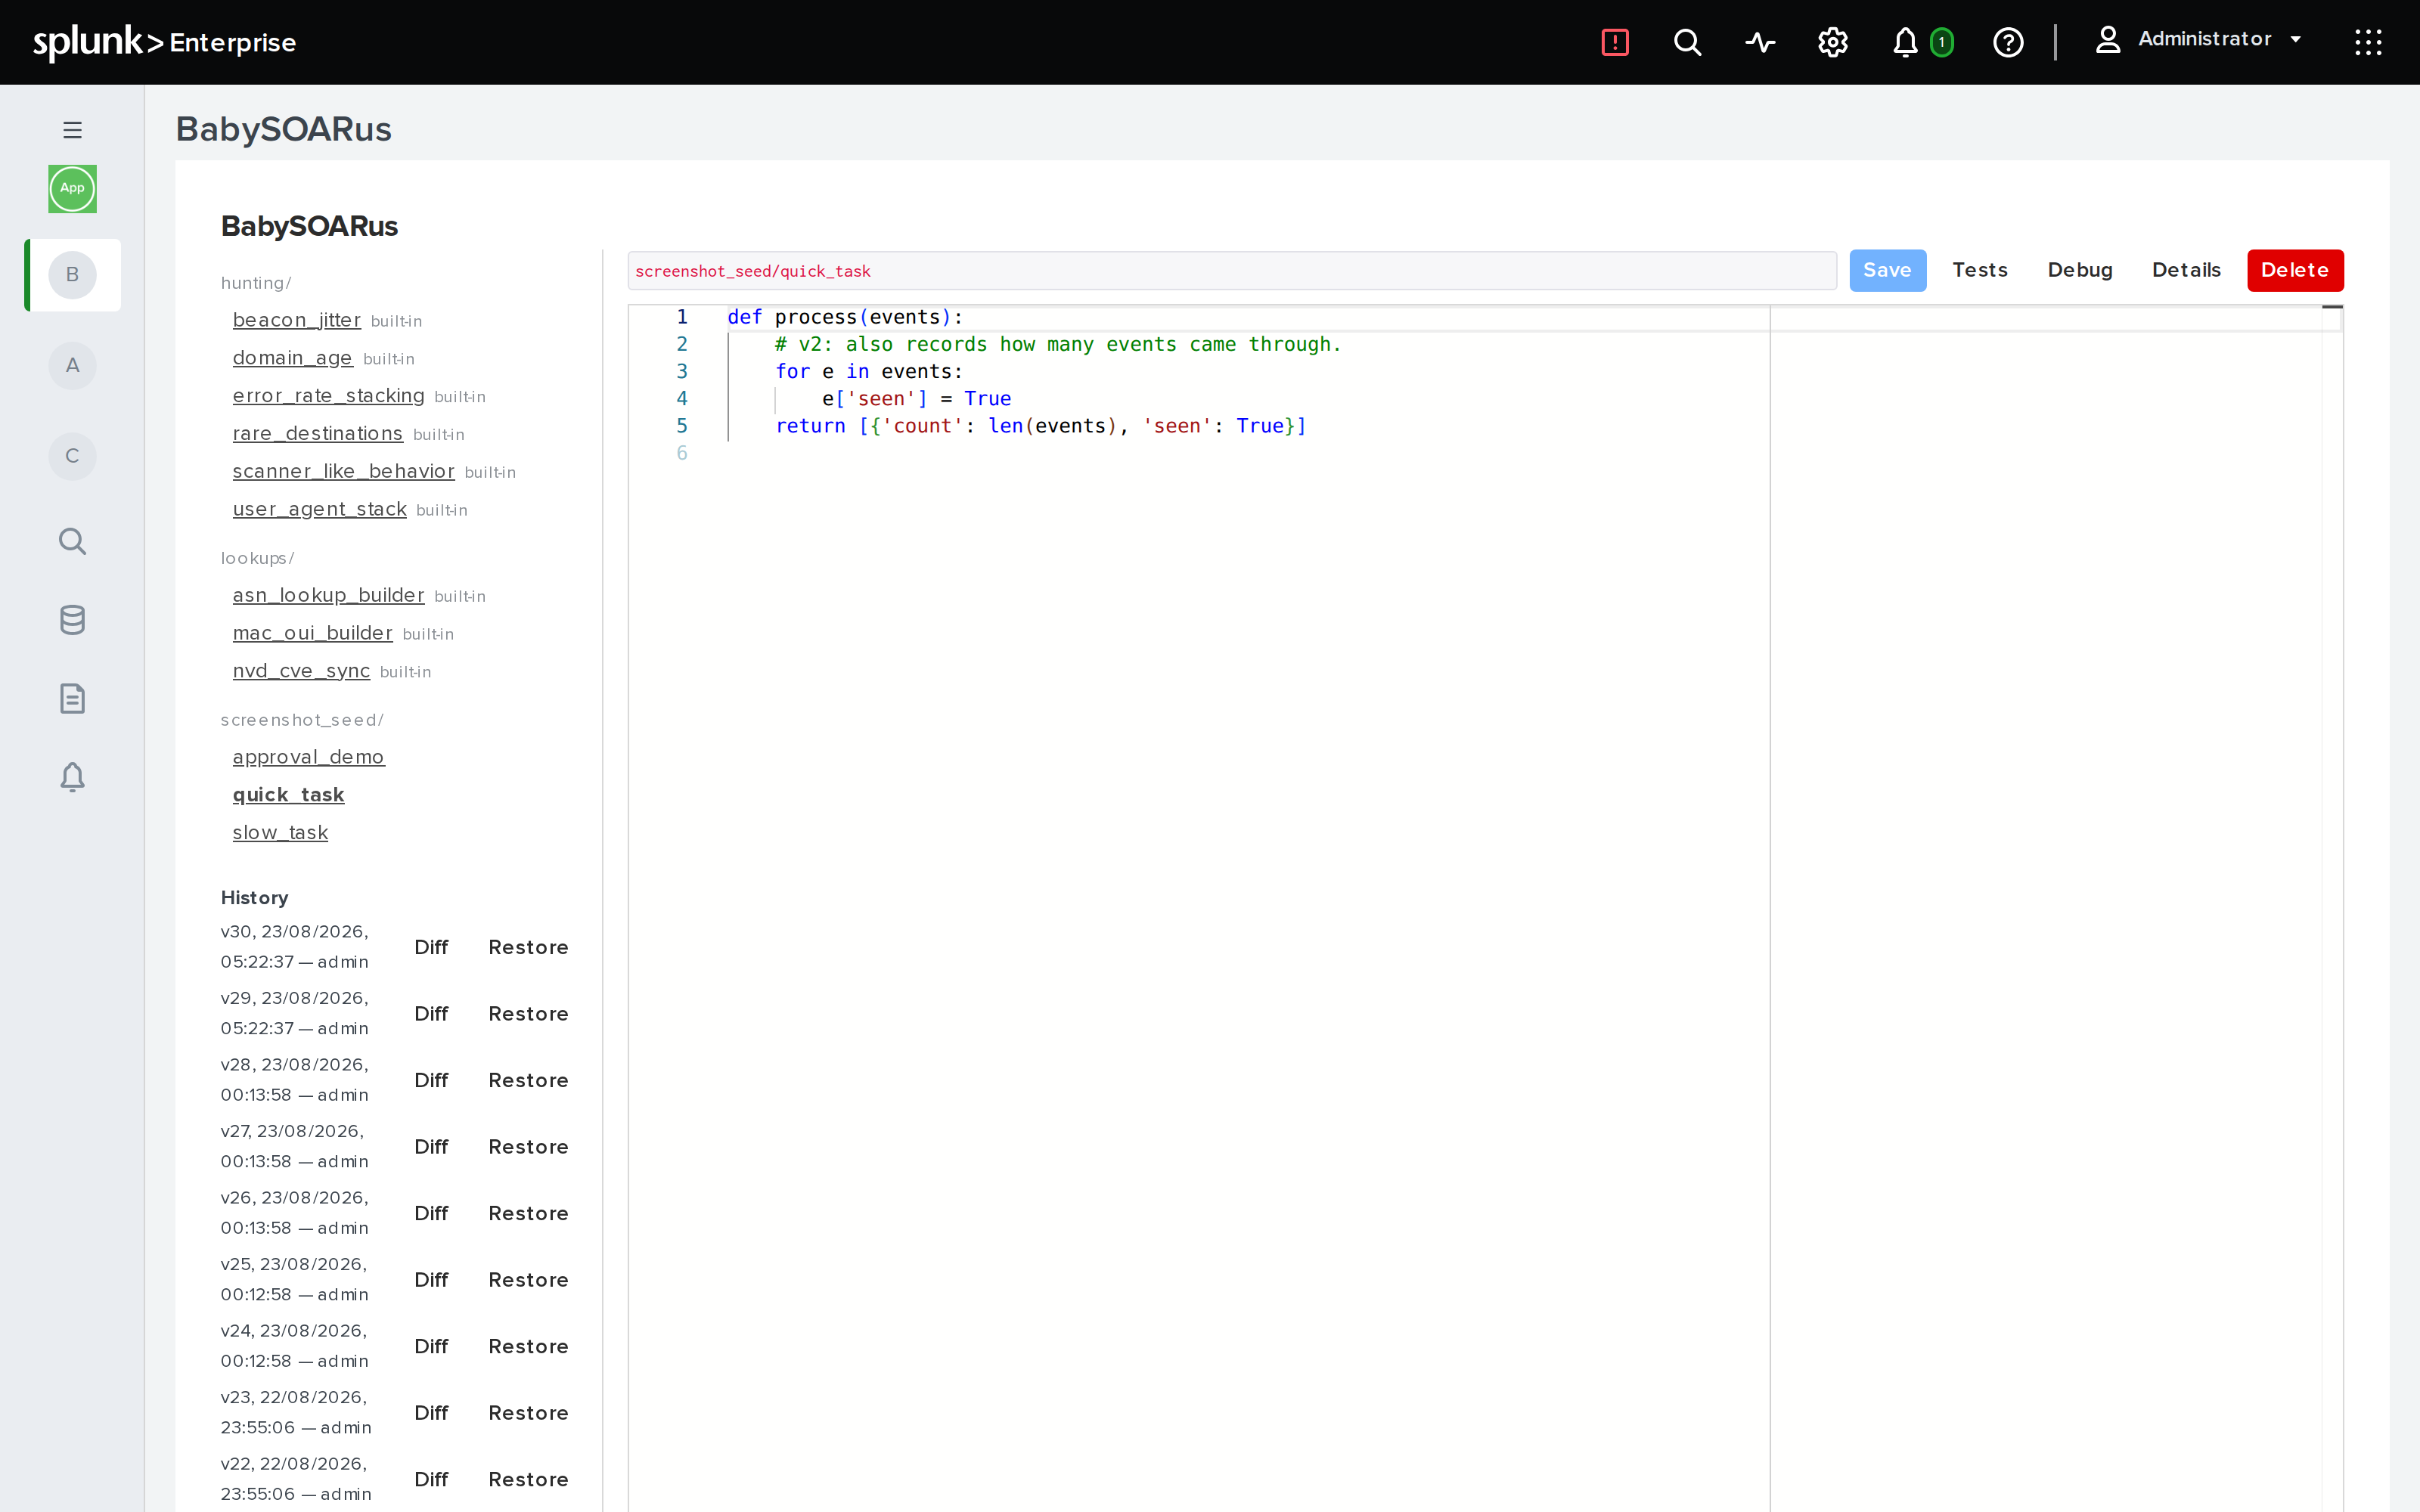Restore version v25

[x=528, y=1280]
